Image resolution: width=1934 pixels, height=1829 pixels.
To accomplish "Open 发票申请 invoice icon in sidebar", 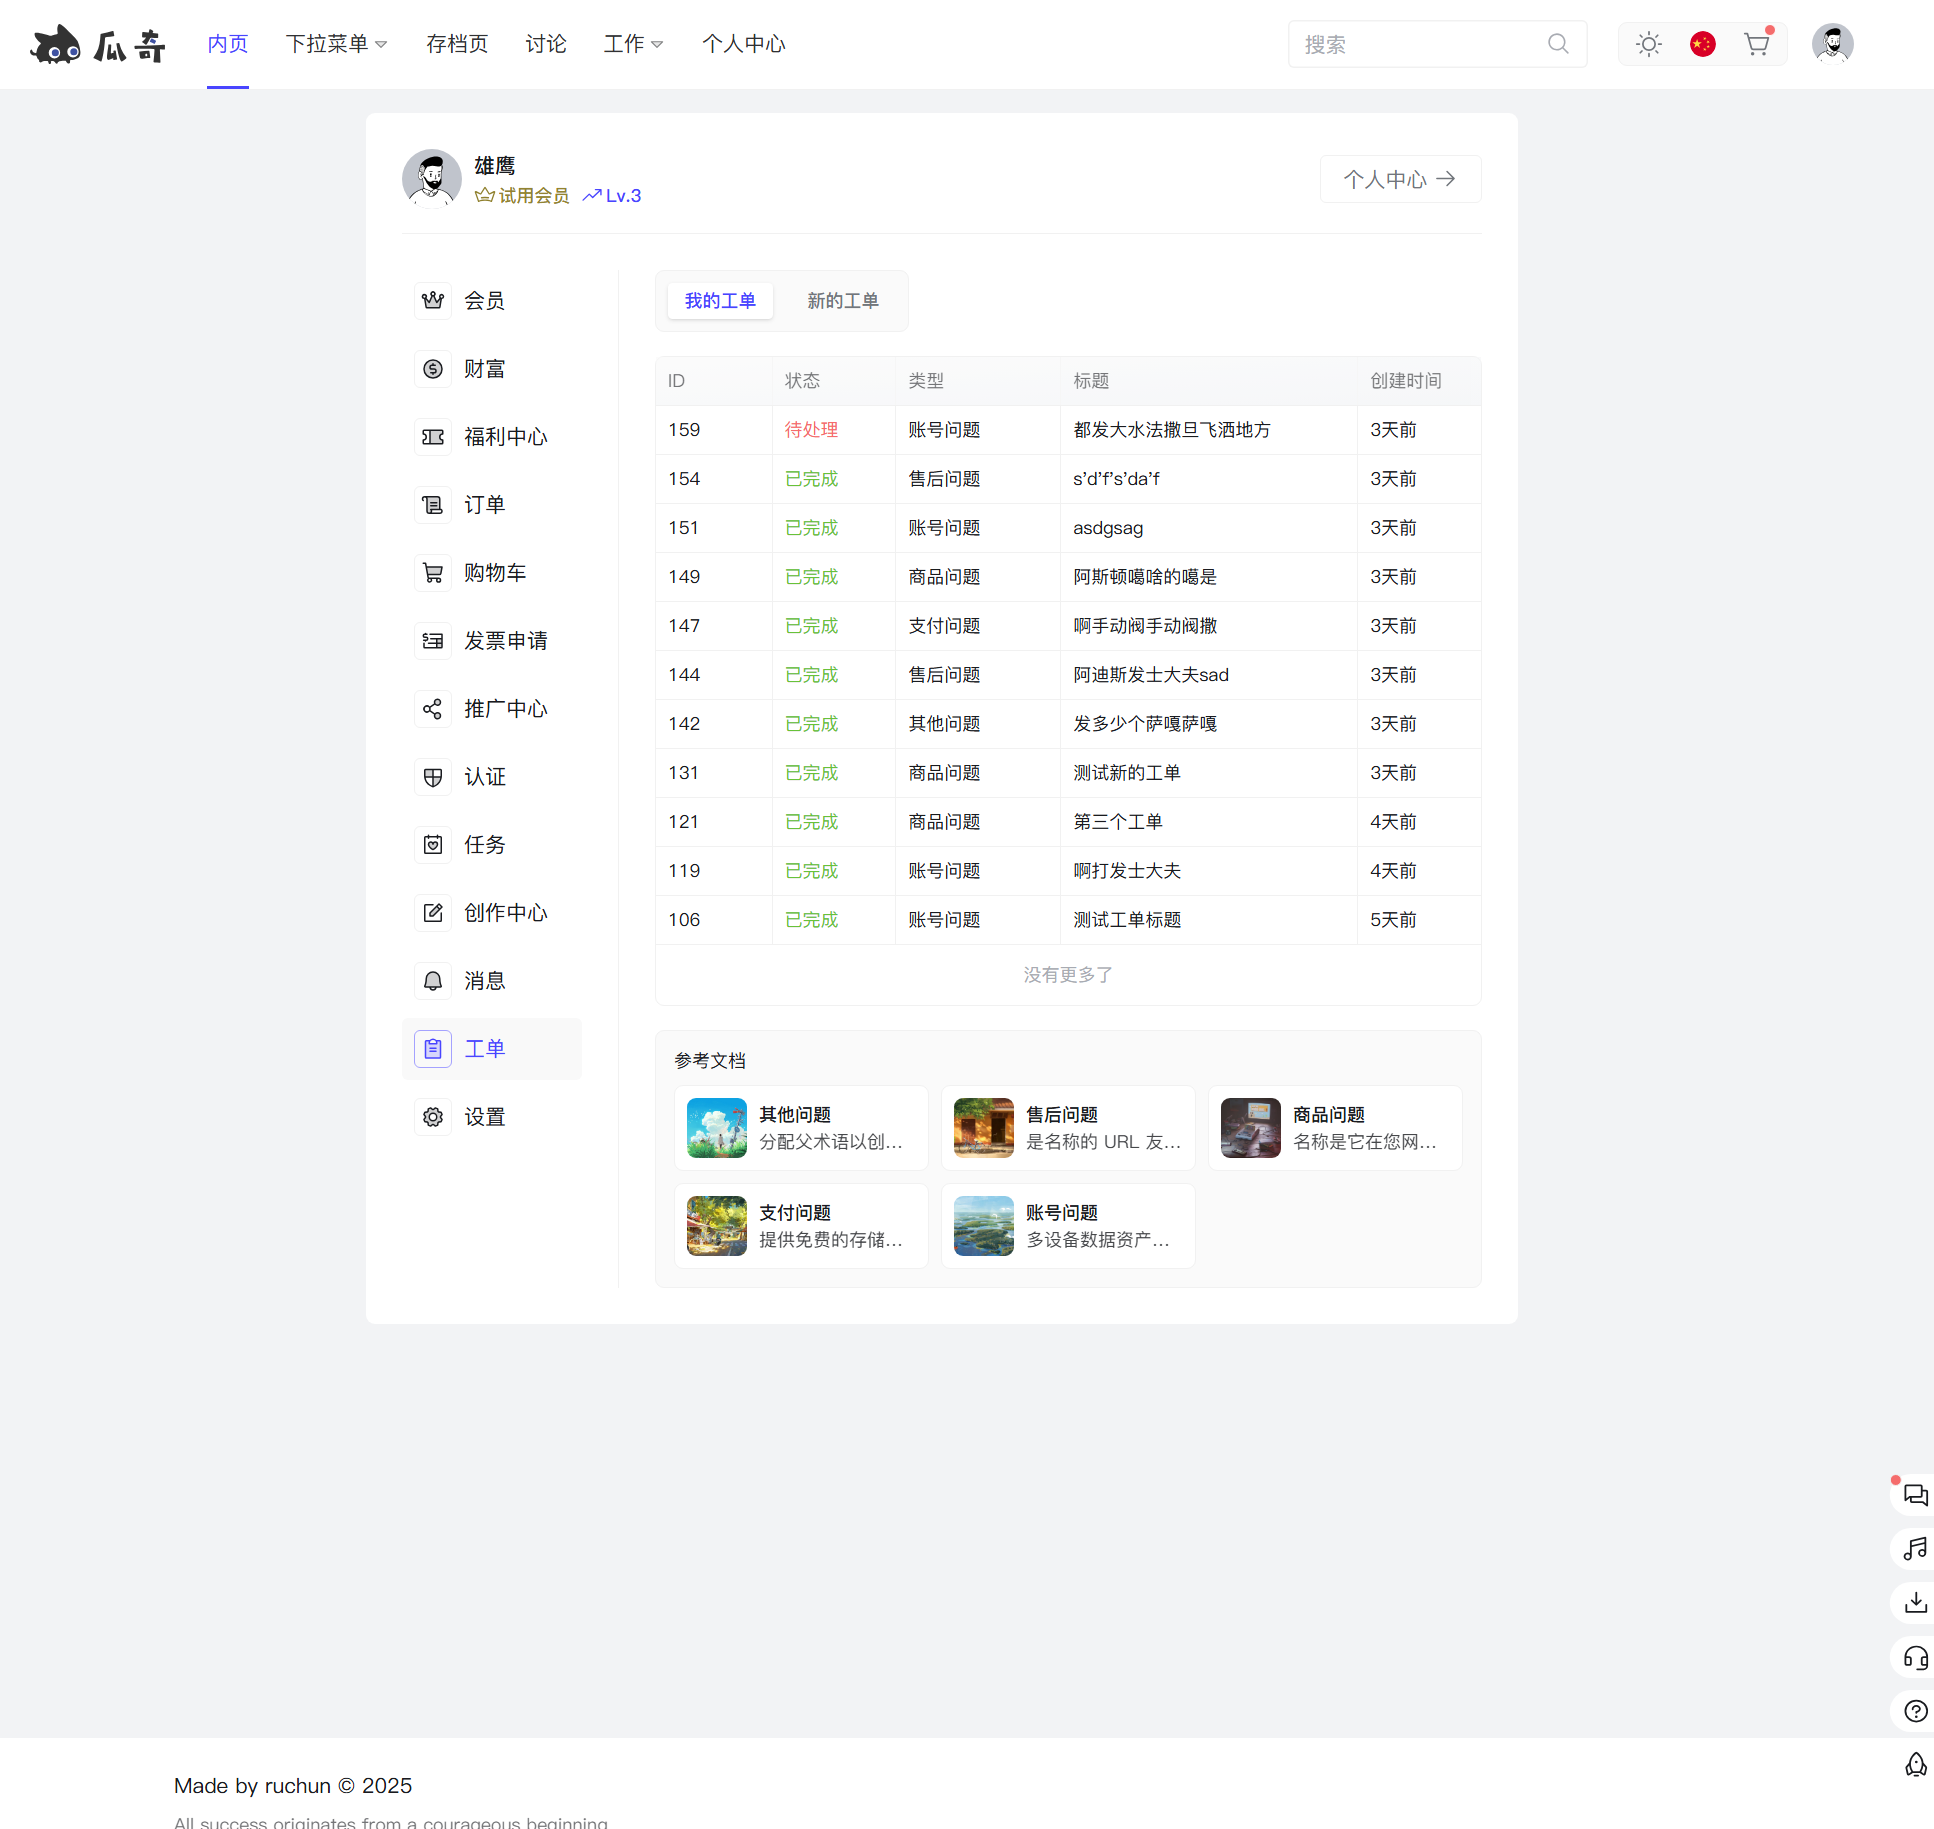I will pos(433,641).
